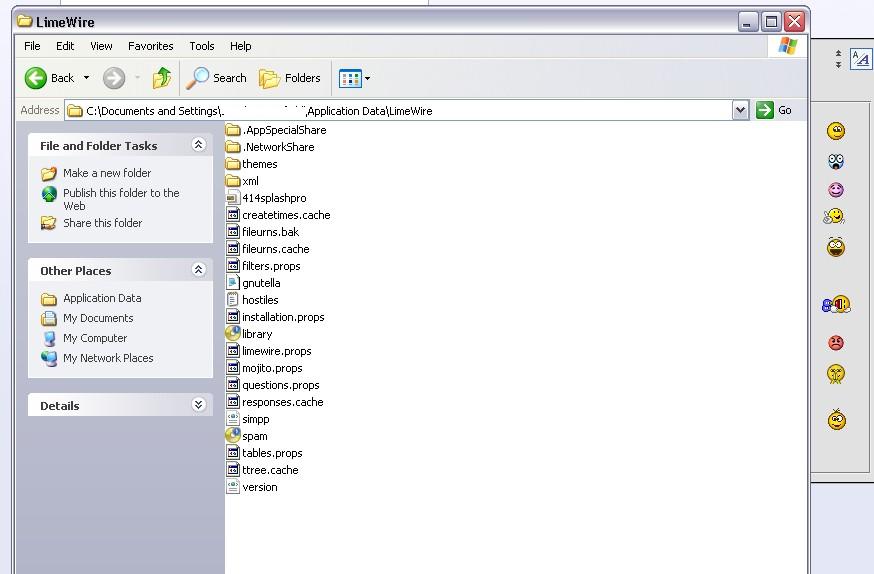The height and width of the screenshot is (574, 874).
Task: Click the Windows flag logo in menu bar
Action: point(787,46)
